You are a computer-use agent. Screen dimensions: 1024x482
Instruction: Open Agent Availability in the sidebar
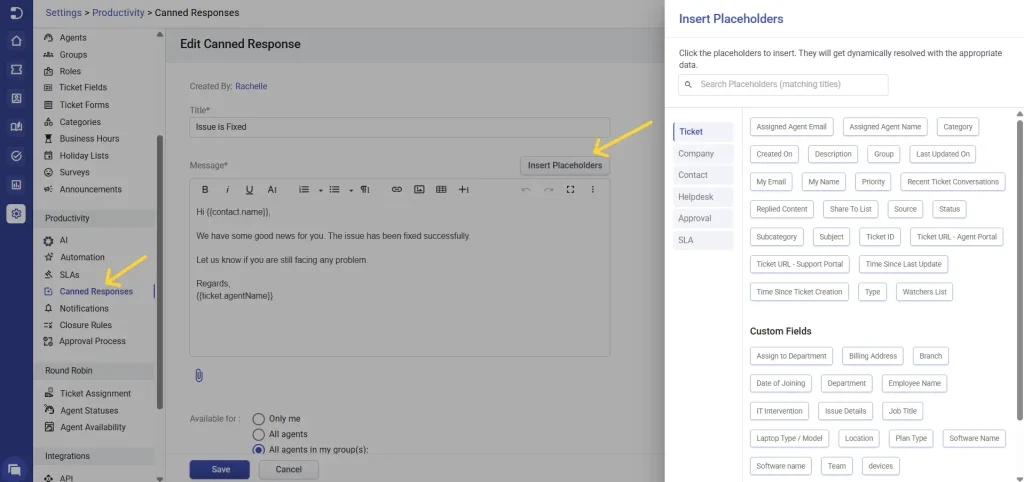click(x=93, y=427)
